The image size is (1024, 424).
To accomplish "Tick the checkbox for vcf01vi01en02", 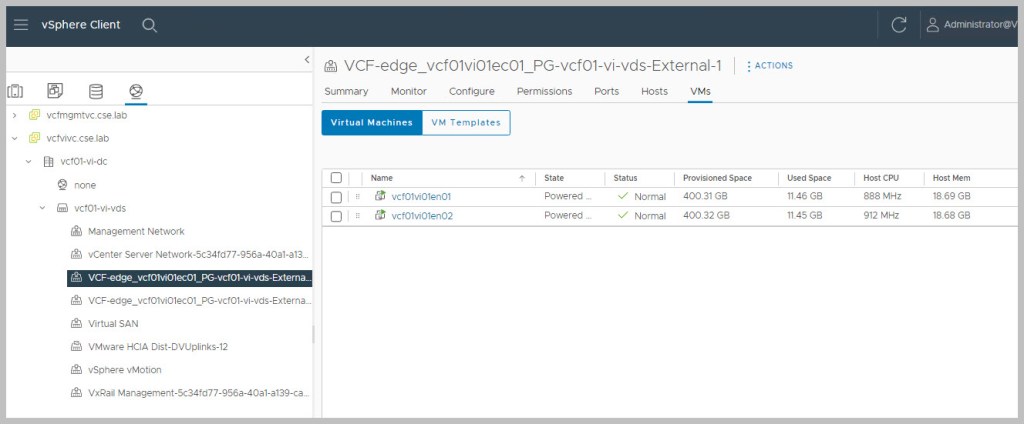I will point(336,215).
